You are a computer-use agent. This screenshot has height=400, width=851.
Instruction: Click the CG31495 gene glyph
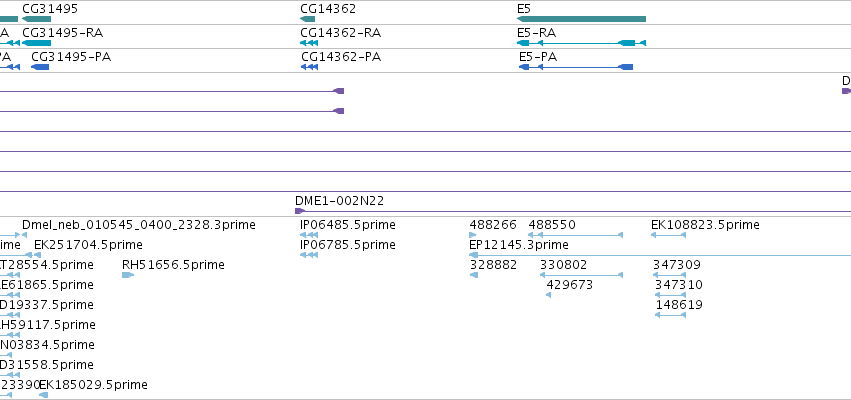pos(36,19)
